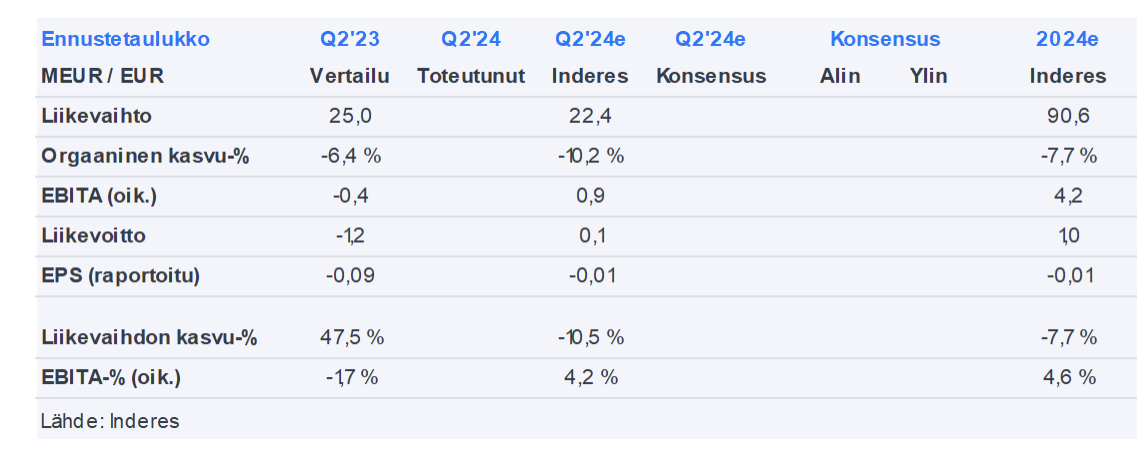The height and width of the screenshot is (460, 1140).
Task: Click the Q2'24 Toteutunut column header
Action: coord(471,40)
